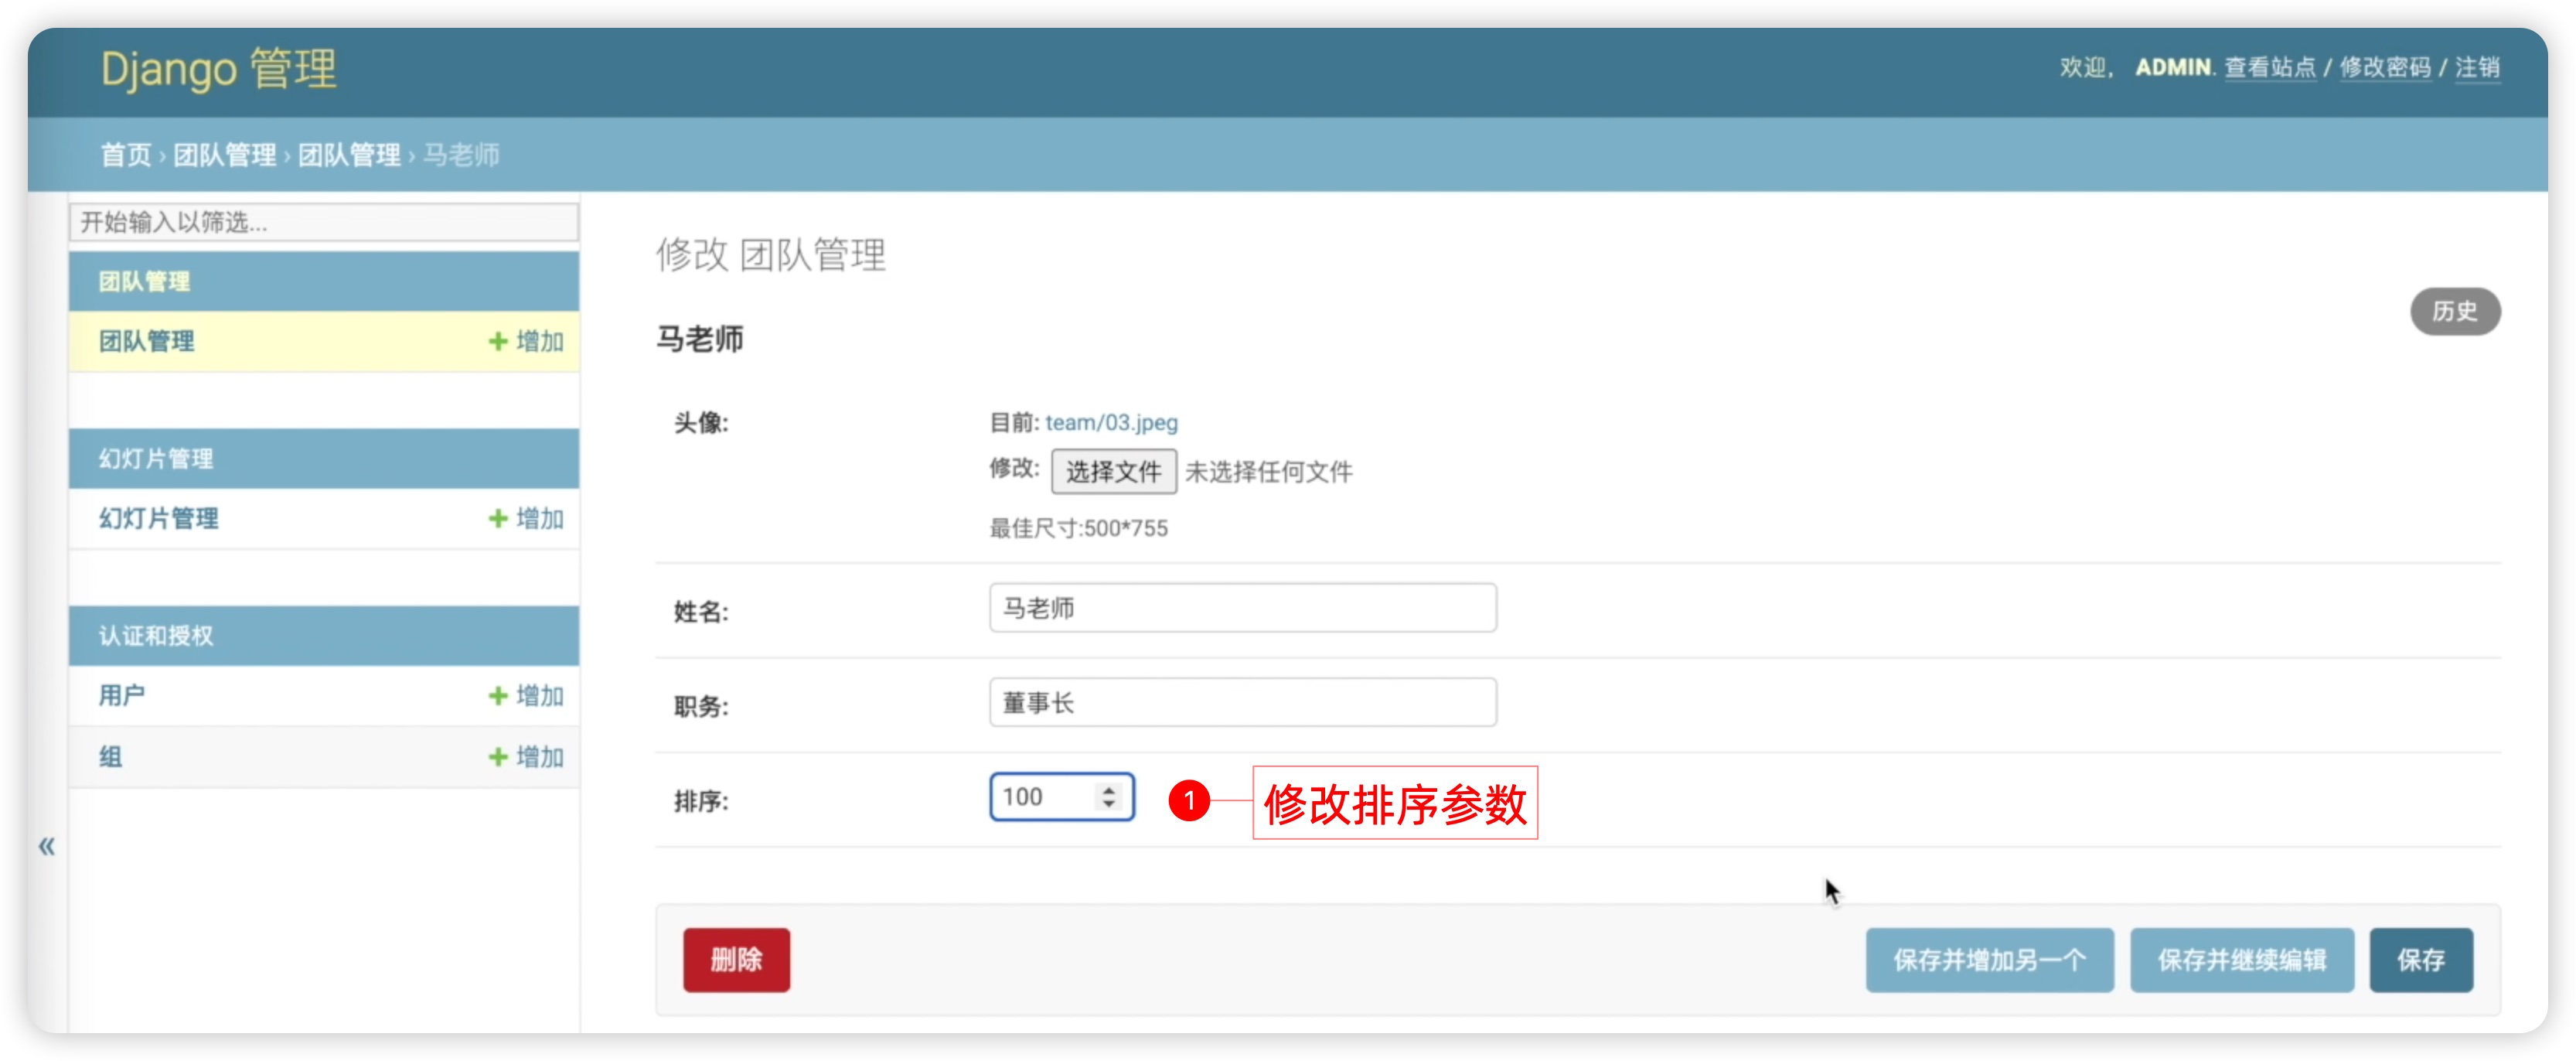The image size is (2576, 1061).
Task: Open the 历史 history button
Action: pos(2455,311)
